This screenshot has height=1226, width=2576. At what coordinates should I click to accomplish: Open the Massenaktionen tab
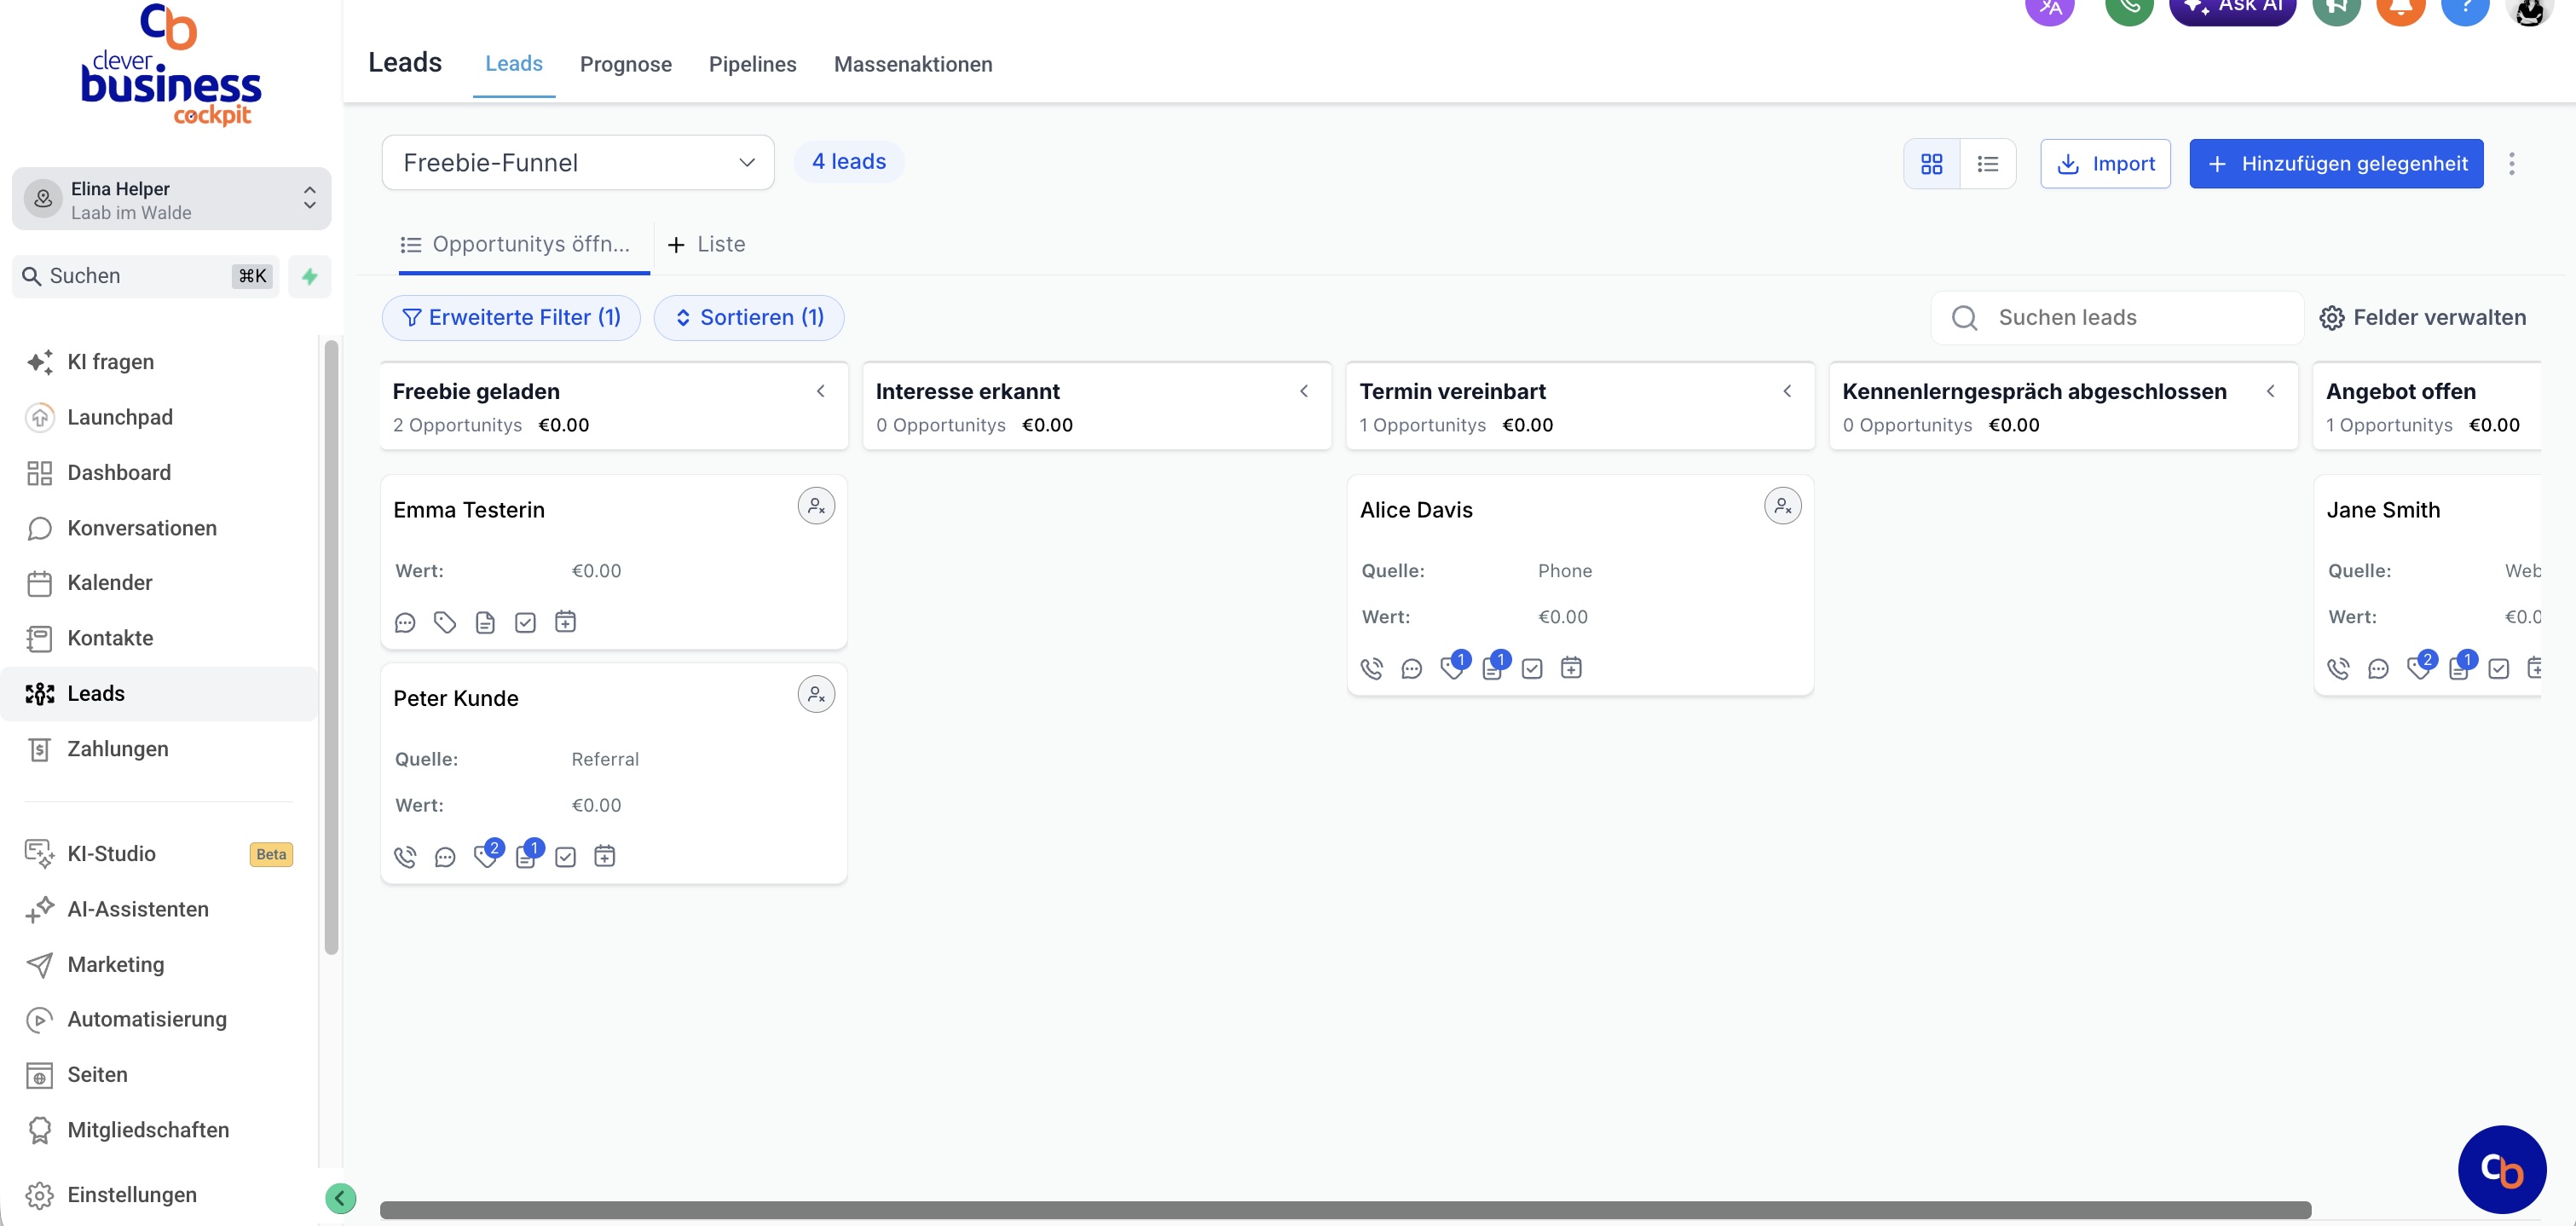click(x=913, y=65)
